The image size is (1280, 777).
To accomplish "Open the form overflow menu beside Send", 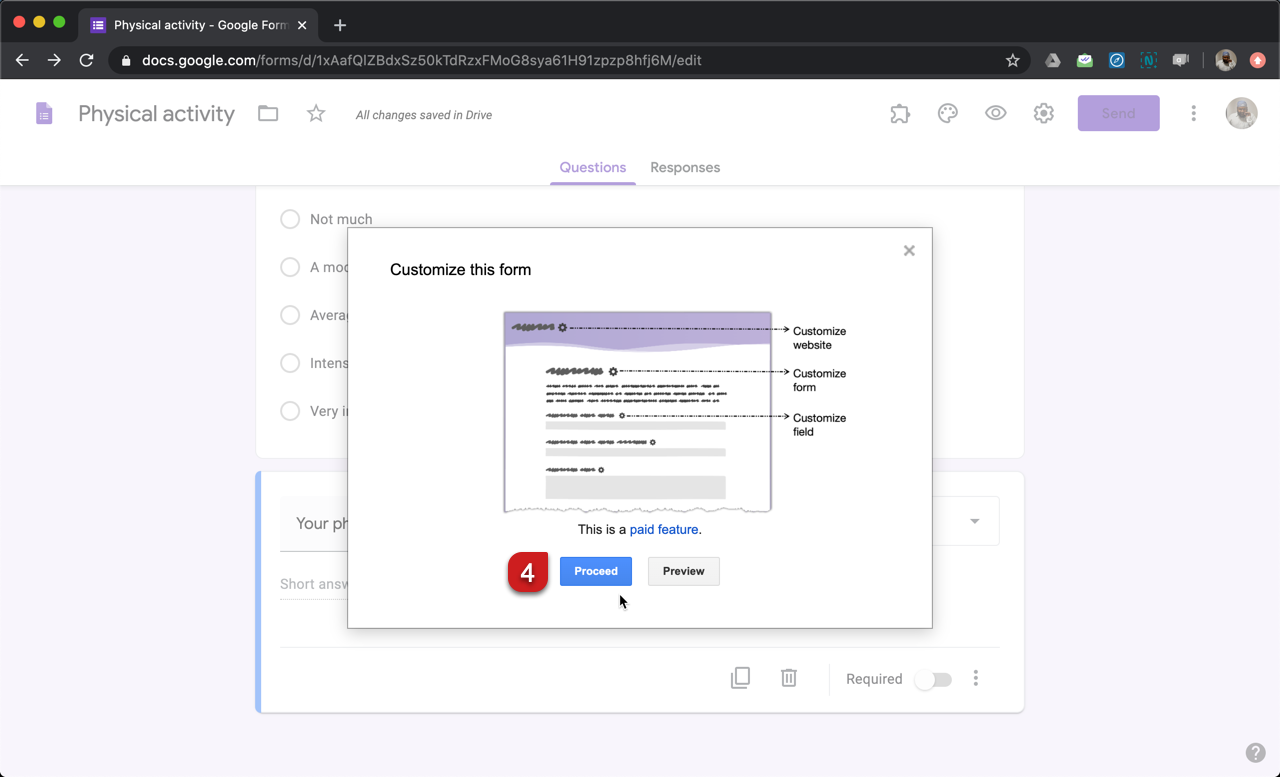I will 1193,113.
